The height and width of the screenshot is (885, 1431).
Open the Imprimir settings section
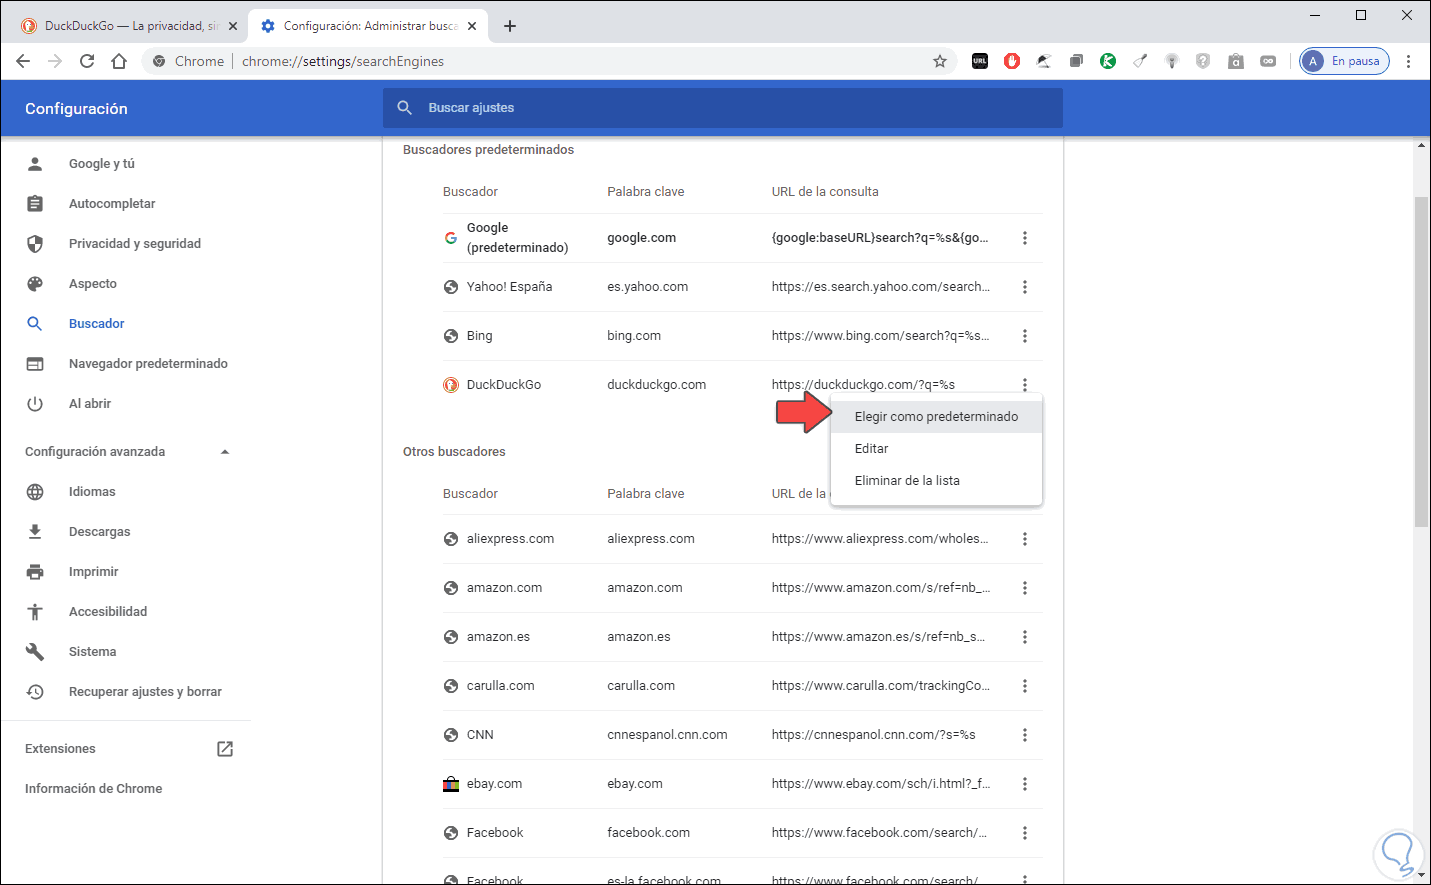(93, 572)
